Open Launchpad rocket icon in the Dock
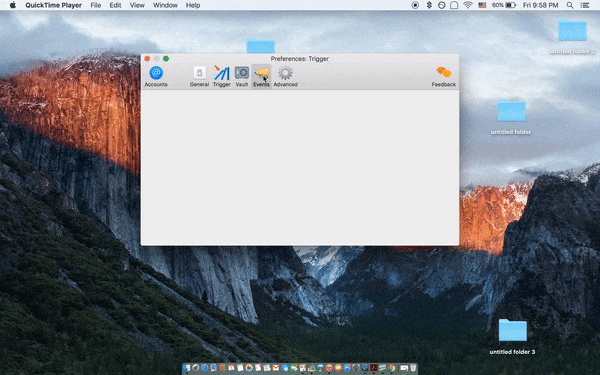Screen dimensions: 600x375 (196, 368)
